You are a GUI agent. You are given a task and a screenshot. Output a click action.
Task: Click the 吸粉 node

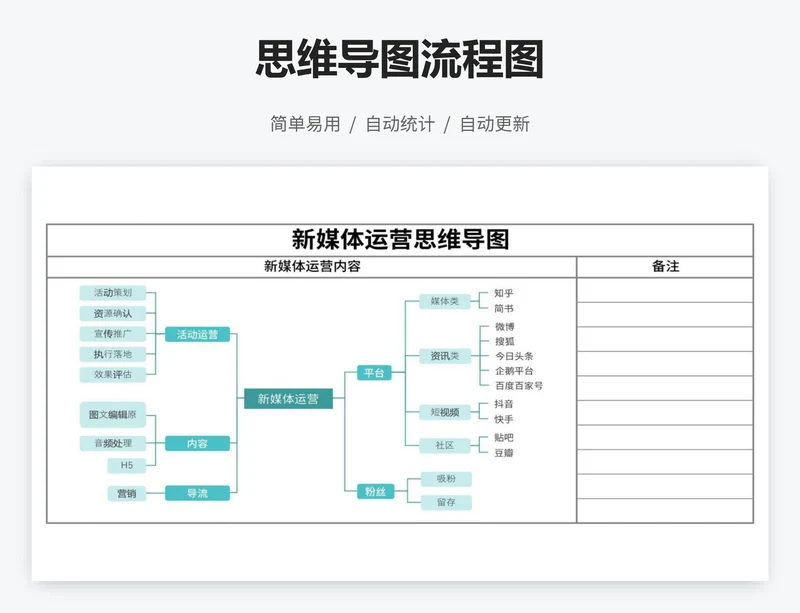[x=446, y=479]
